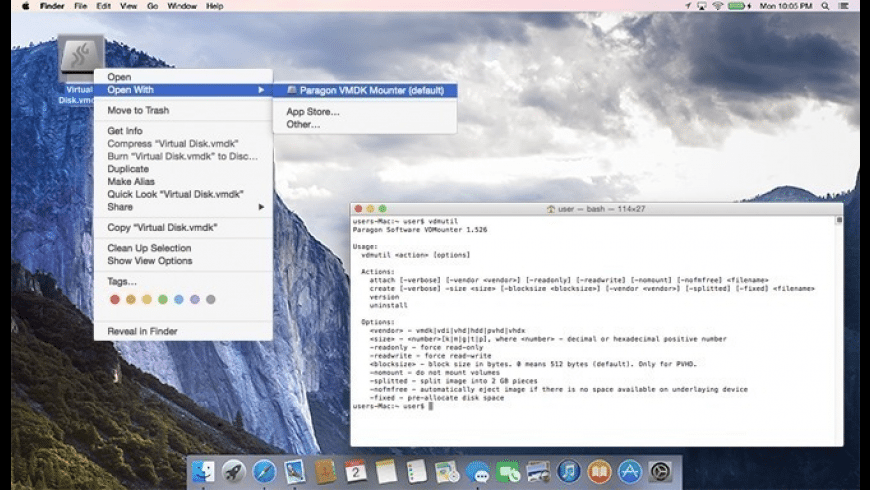Apply the green tag color

[x=163, y=300]
